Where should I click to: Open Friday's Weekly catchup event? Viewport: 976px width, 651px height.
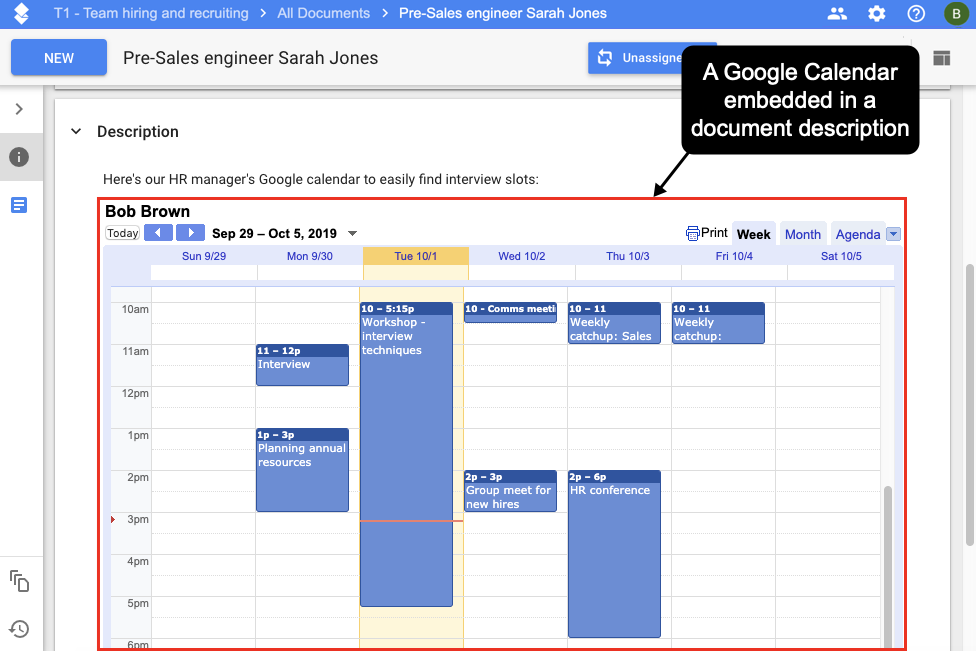(718, 323)
